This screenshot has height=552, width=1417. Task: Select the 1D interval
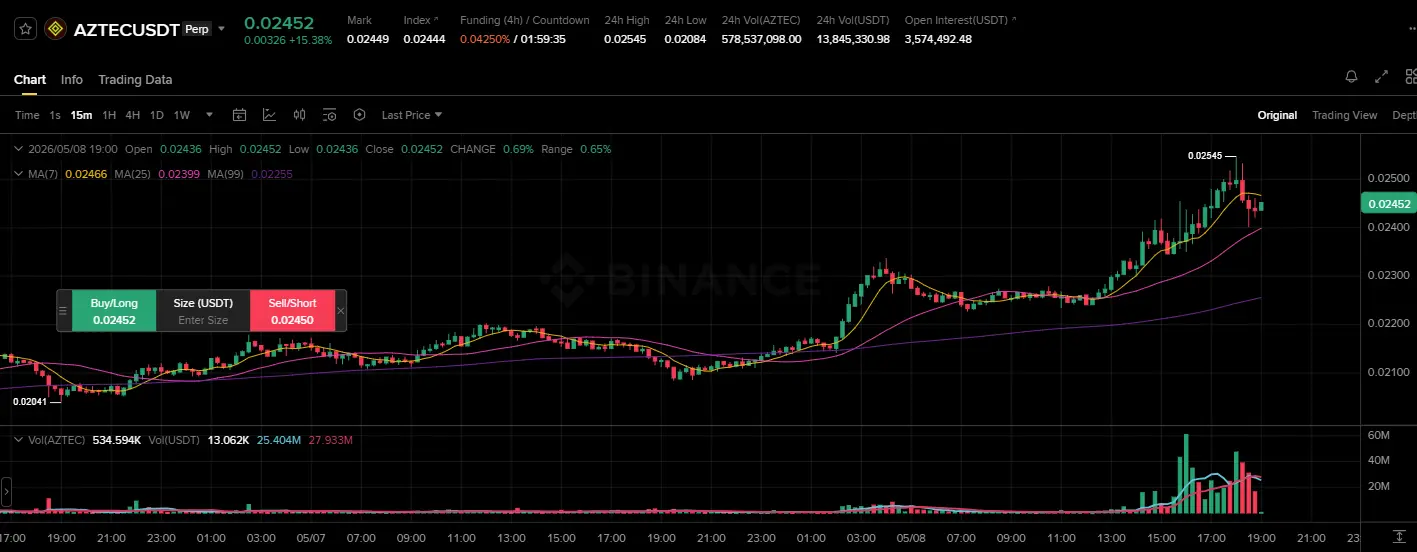click(157, 115)
